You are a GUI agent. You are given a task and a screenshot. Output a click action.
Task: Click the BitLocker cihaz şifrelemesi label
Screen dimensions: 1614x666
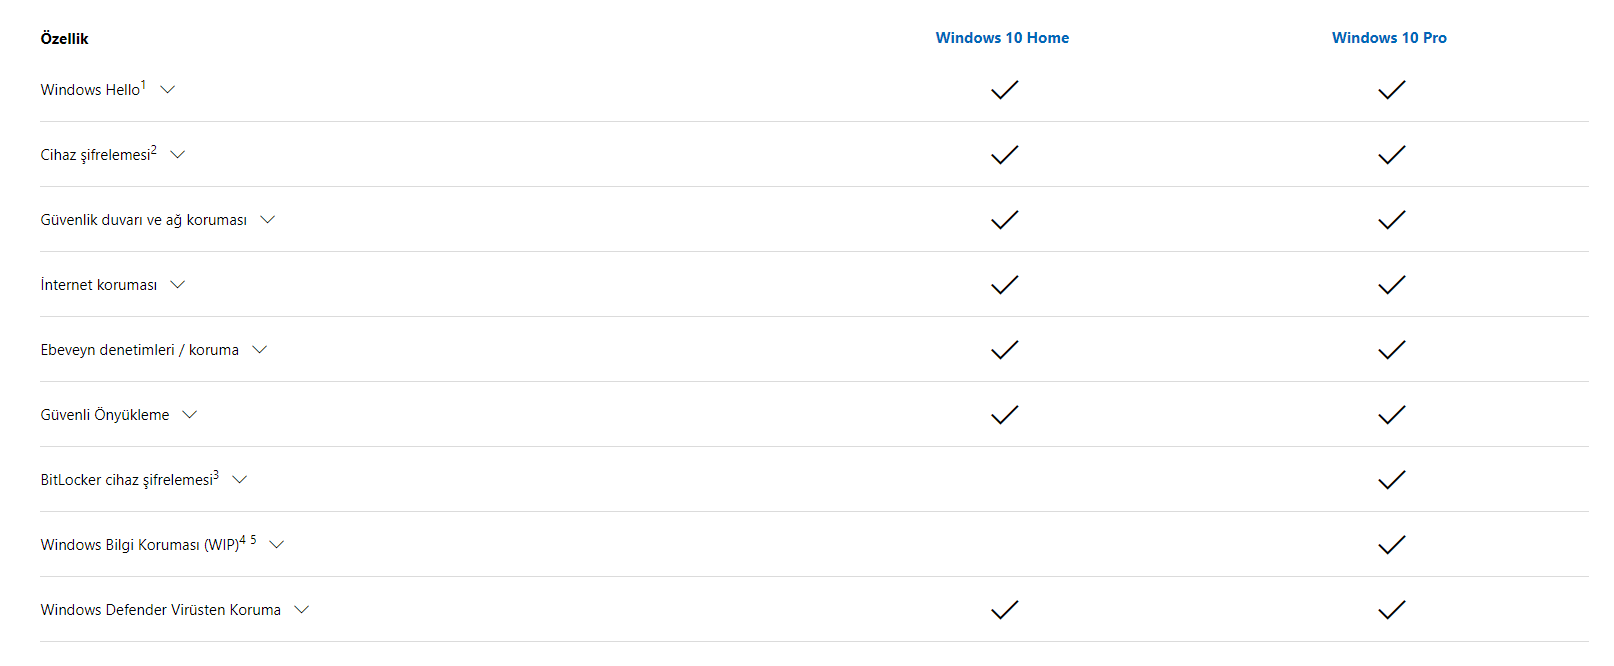[x=127, y=480]
